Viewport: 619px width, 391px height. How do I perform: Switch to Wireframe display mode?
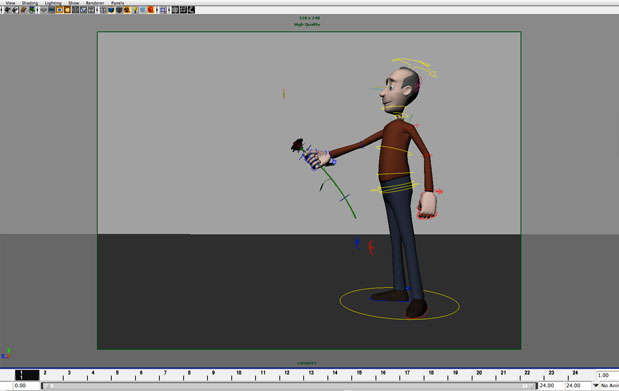click(103, 10)
